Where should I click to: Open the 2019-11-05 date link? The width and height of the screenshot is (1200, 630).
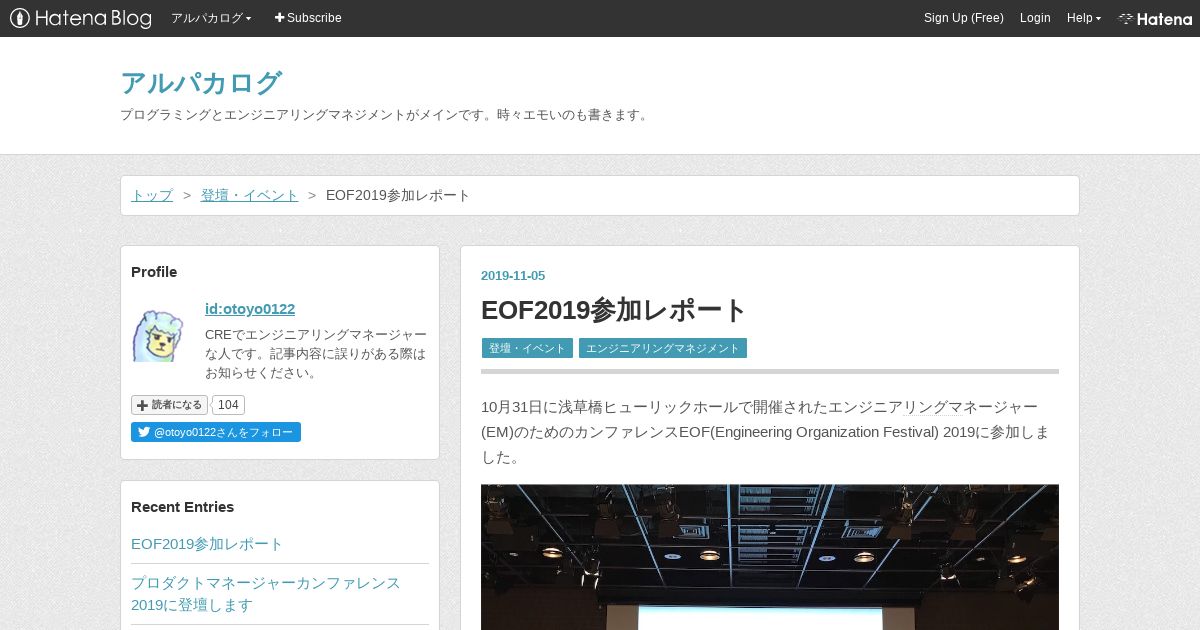513,276
